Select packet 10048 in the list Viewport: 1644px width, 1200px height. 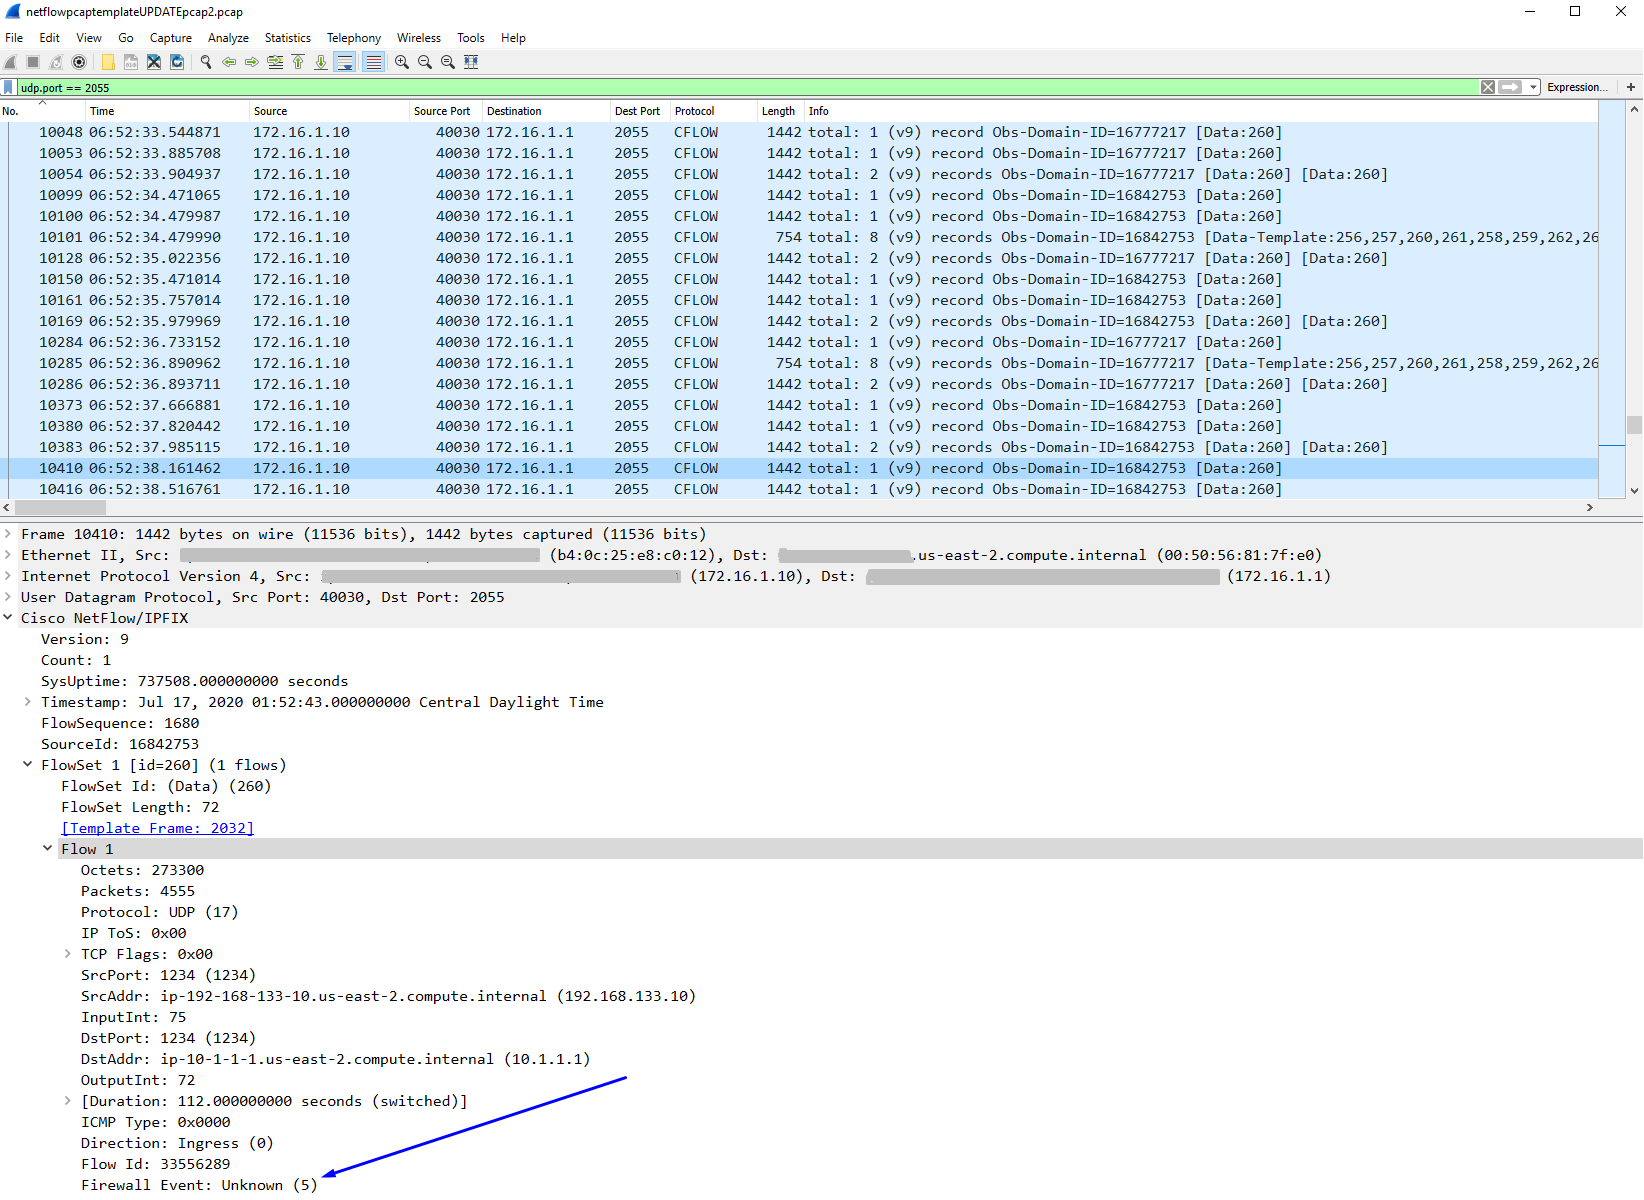pos(400,131)
